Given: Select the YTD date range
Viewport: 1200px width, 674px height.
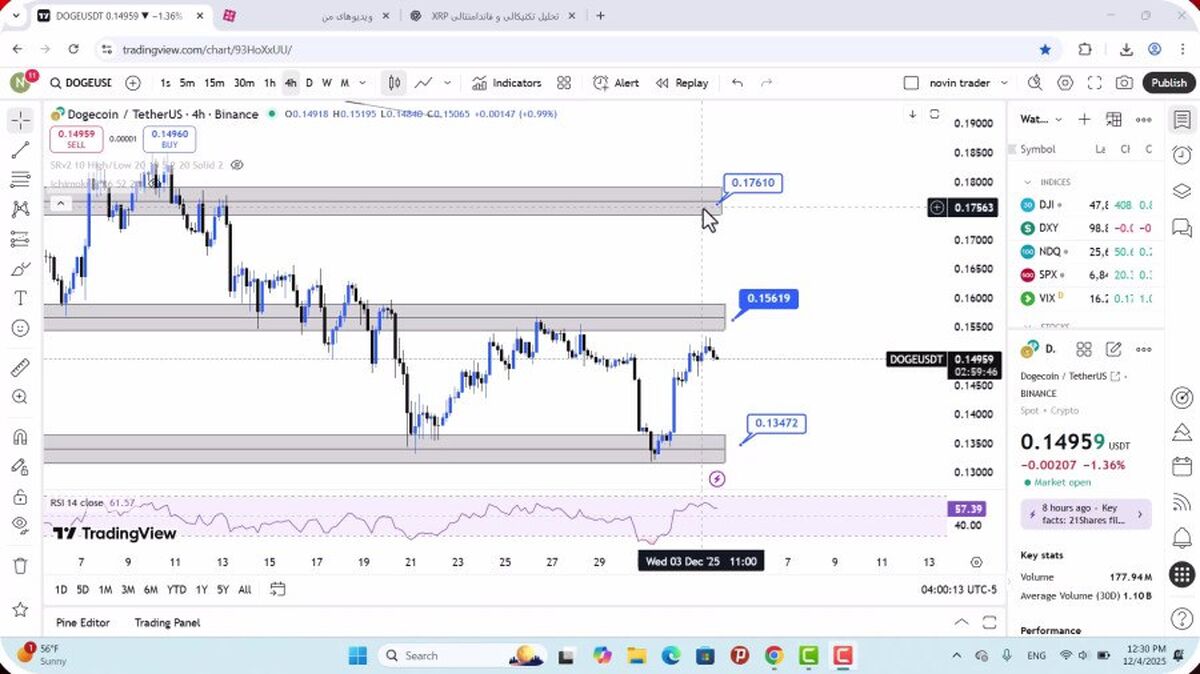Looking at the screenshot, I should [x=177, y=590].
